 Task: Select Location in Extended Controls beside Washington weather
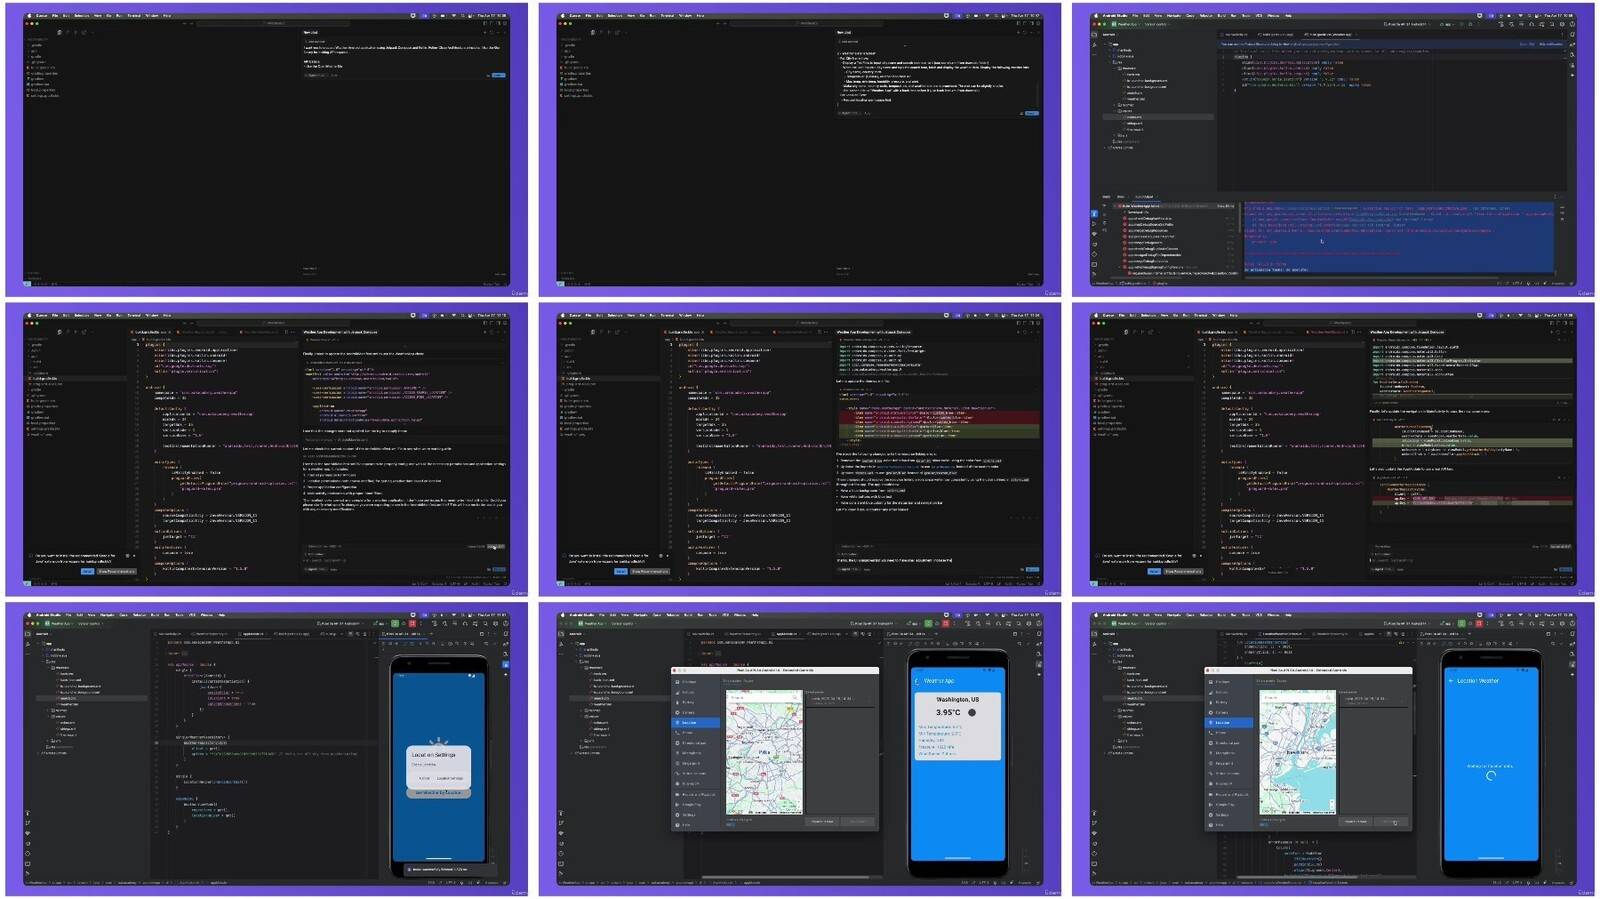[689, 722]
